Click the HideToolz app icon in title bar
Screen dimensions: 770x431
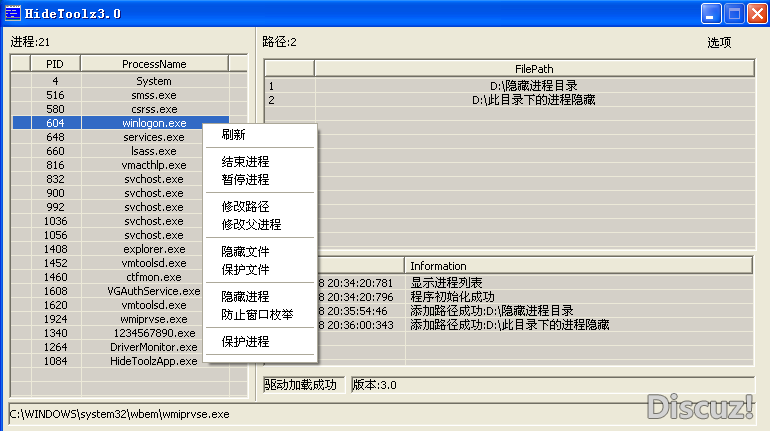[13, 13]
